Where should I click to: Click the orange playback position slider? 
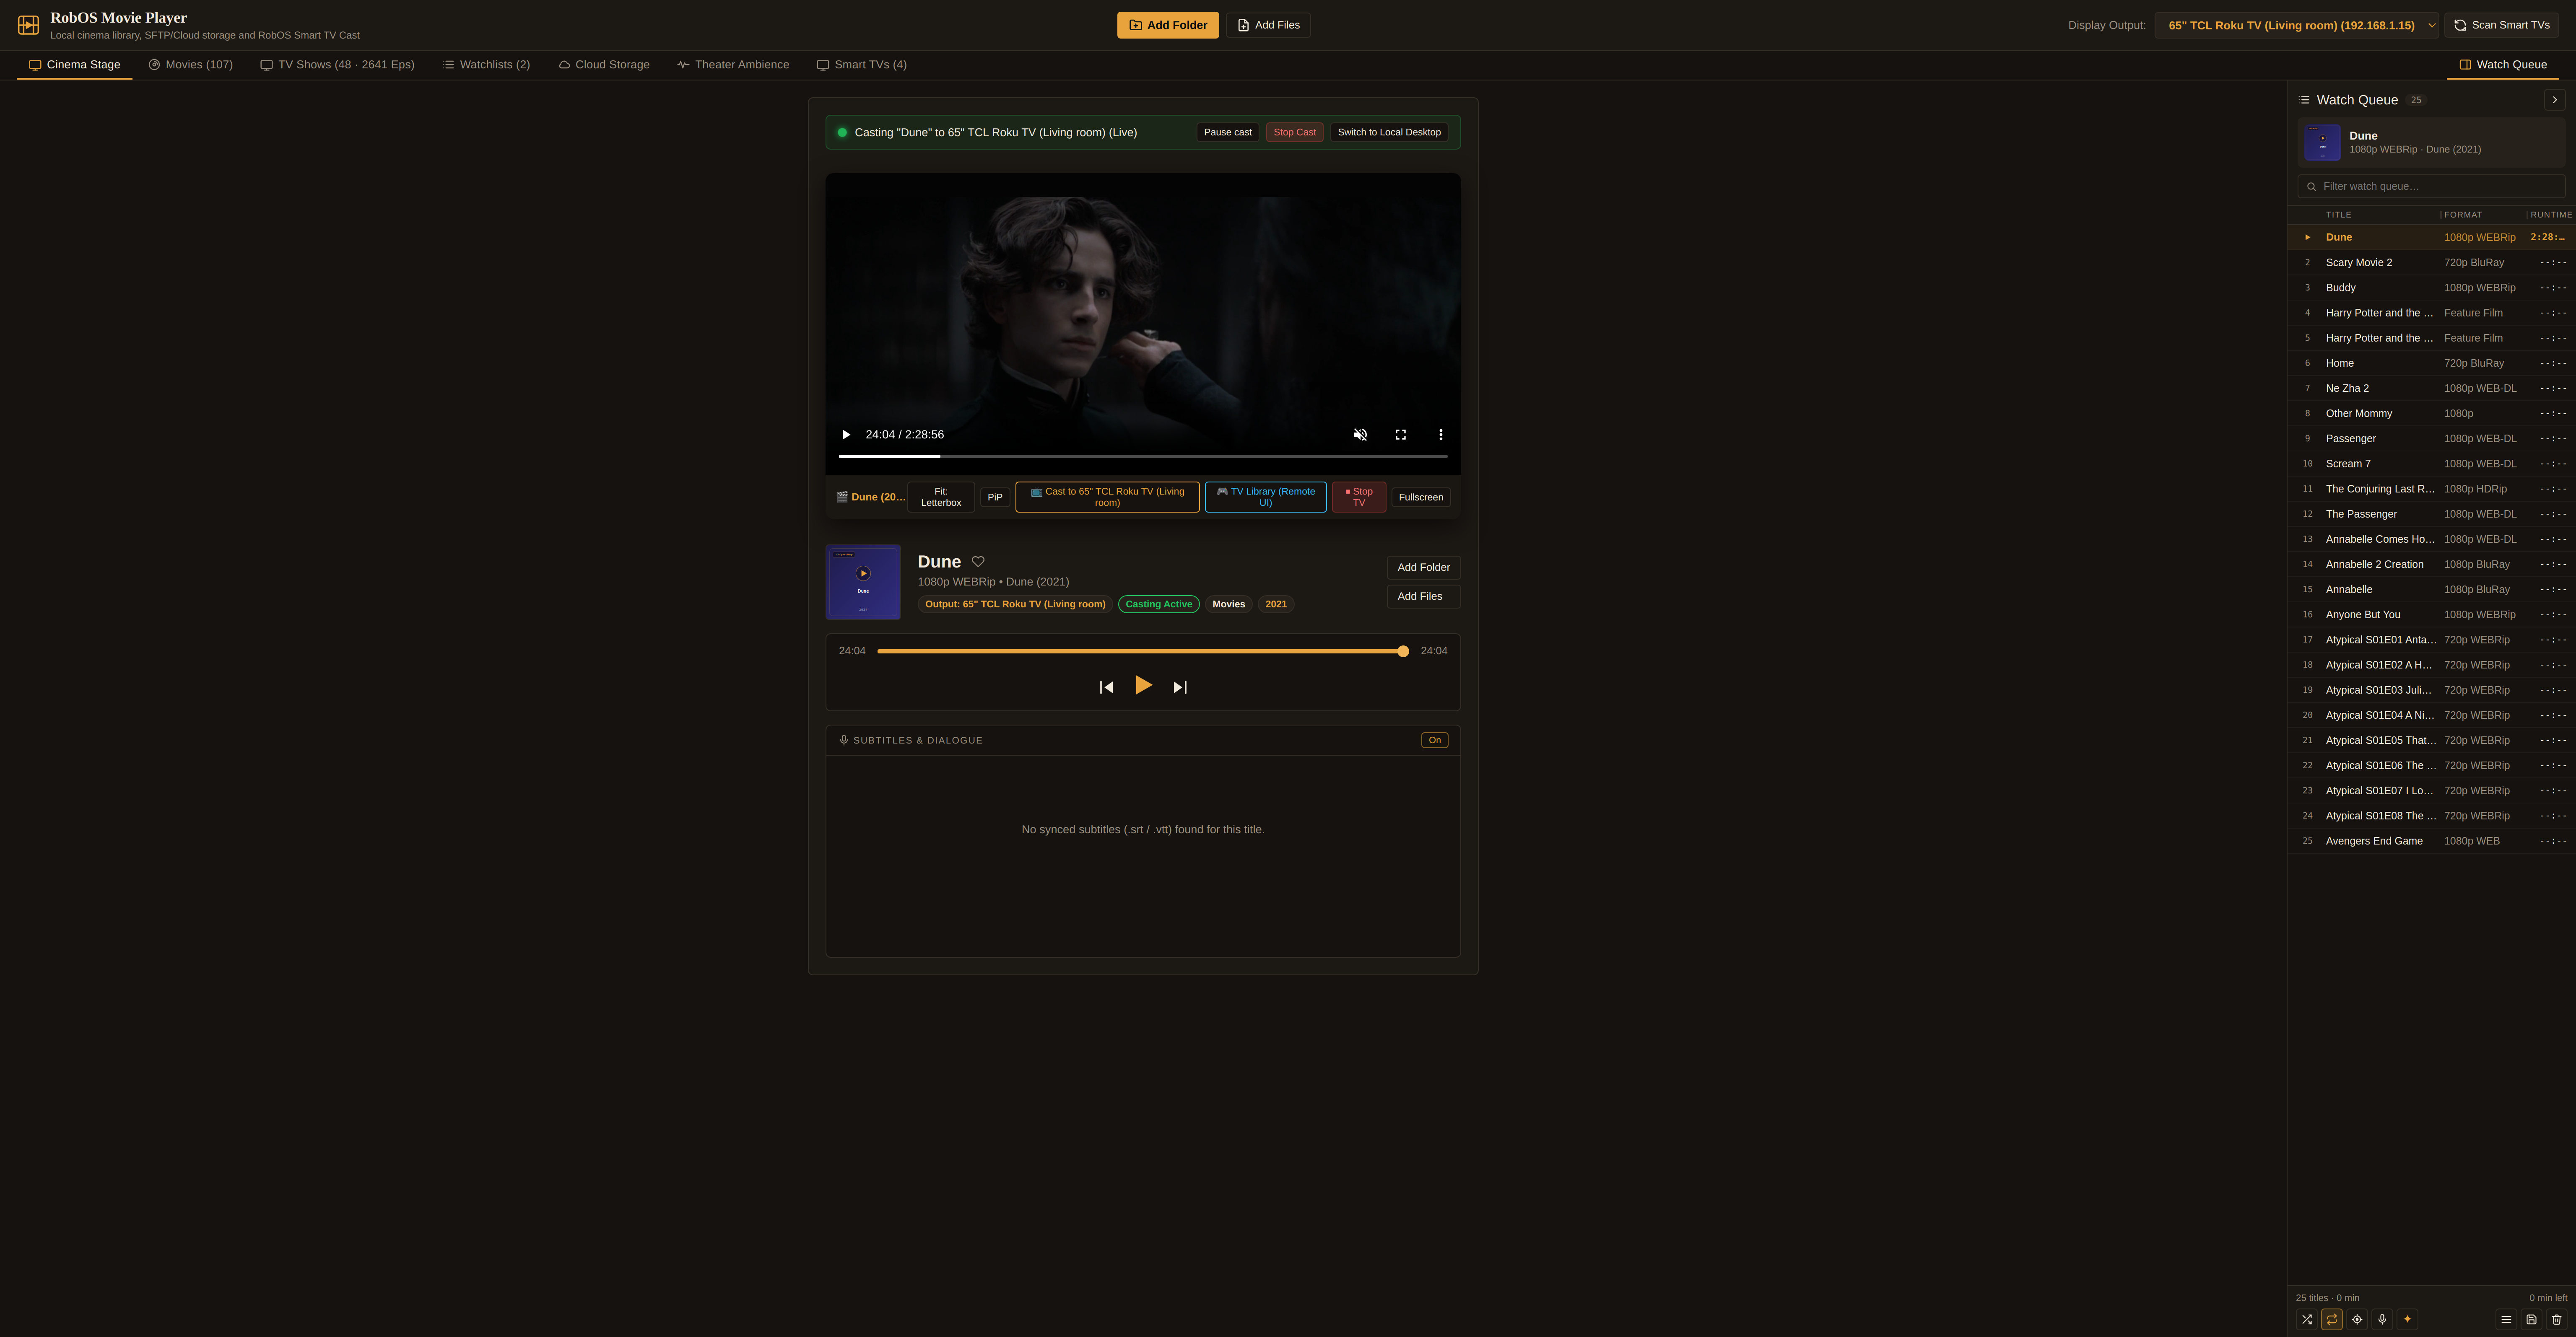[x=1142, y=651]
